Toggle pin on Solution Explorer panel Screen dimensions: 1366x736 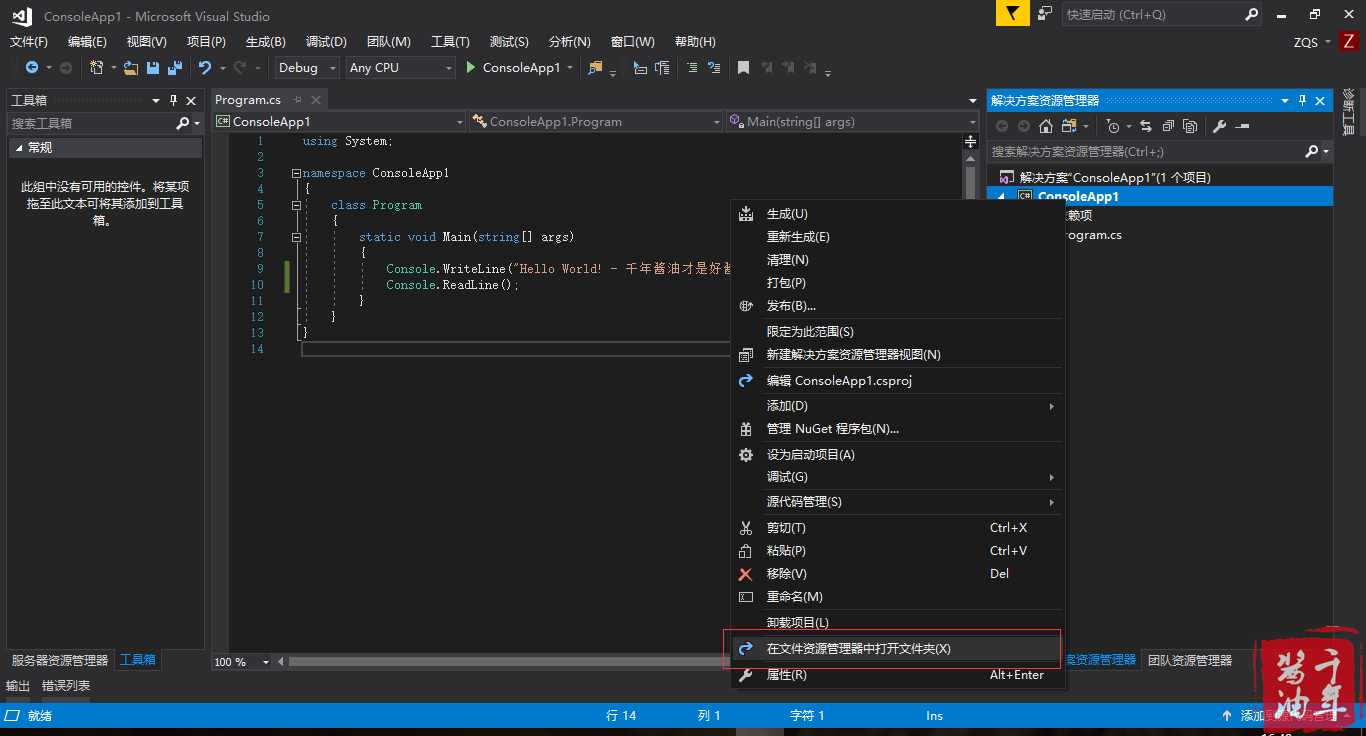1302,100
